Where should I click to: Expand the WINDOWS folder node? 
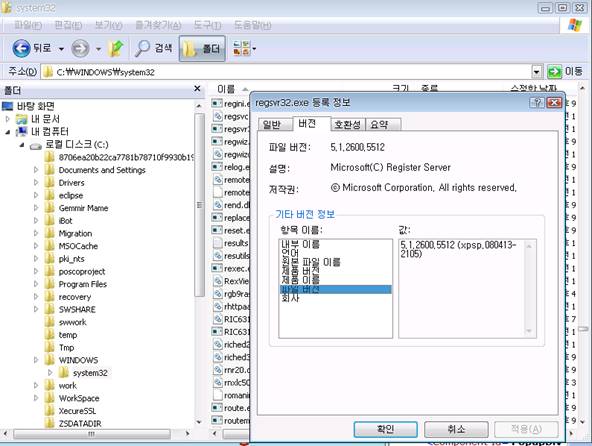tap(36, 360)
